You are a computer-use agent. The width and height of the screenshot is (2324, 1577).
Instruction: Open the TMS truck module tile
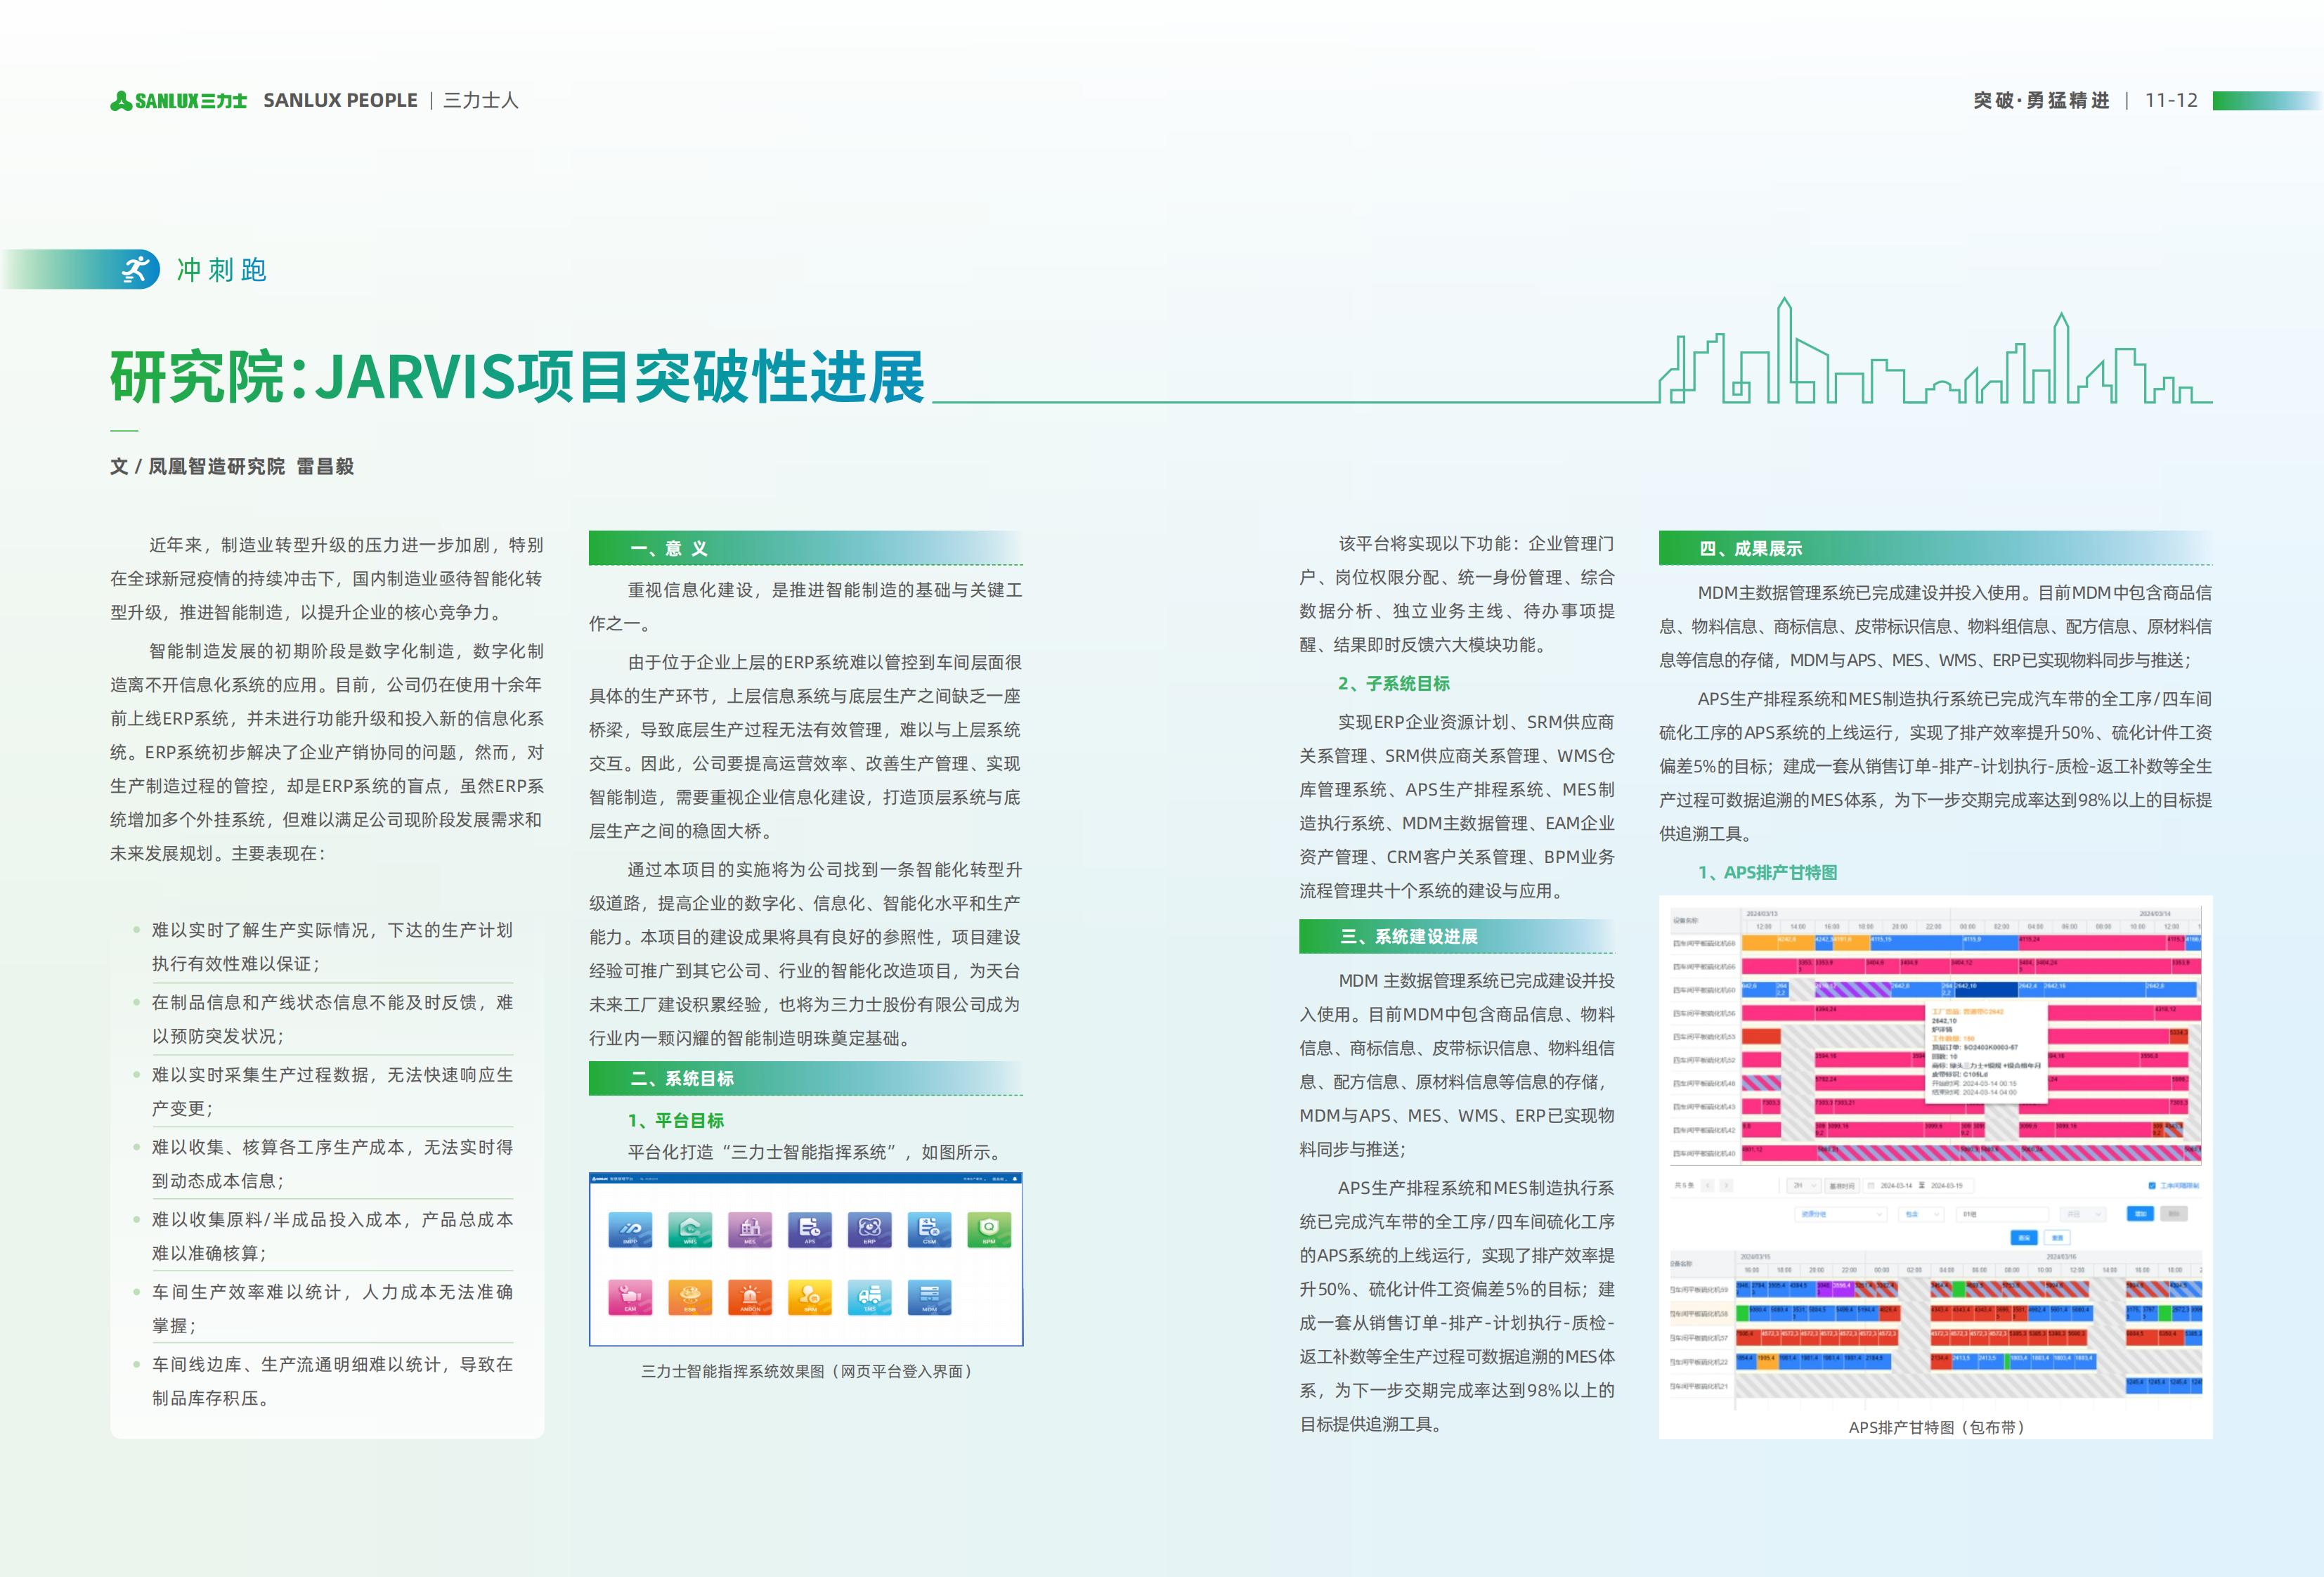pos(870,1297)
